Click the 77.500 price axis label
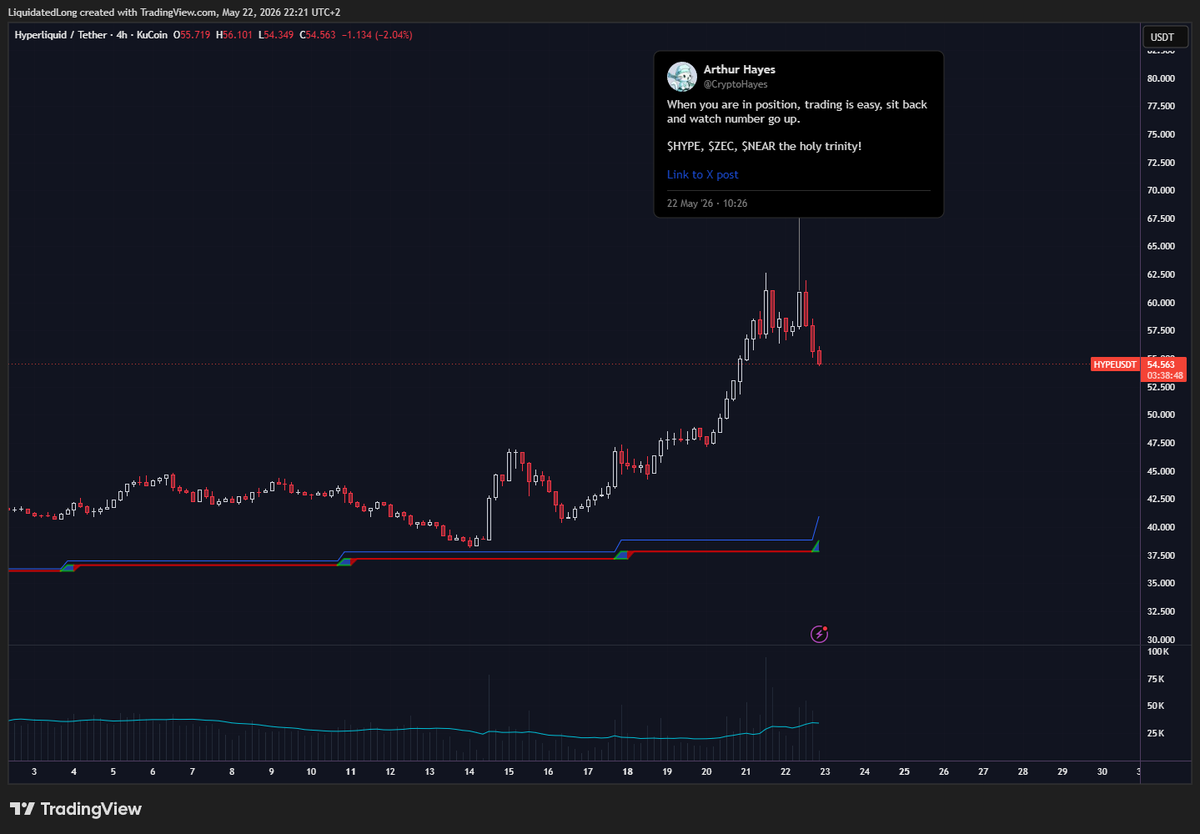1200x834 pixels. tap(1160, 106)
